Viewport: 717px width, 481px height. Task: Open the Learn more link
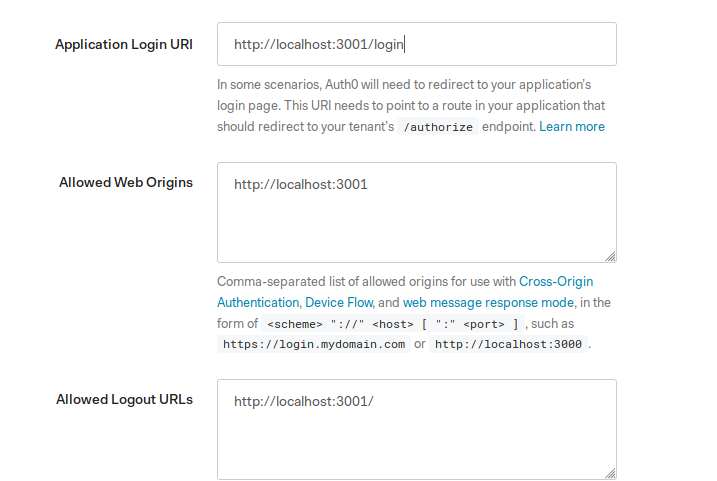[572, 127]
